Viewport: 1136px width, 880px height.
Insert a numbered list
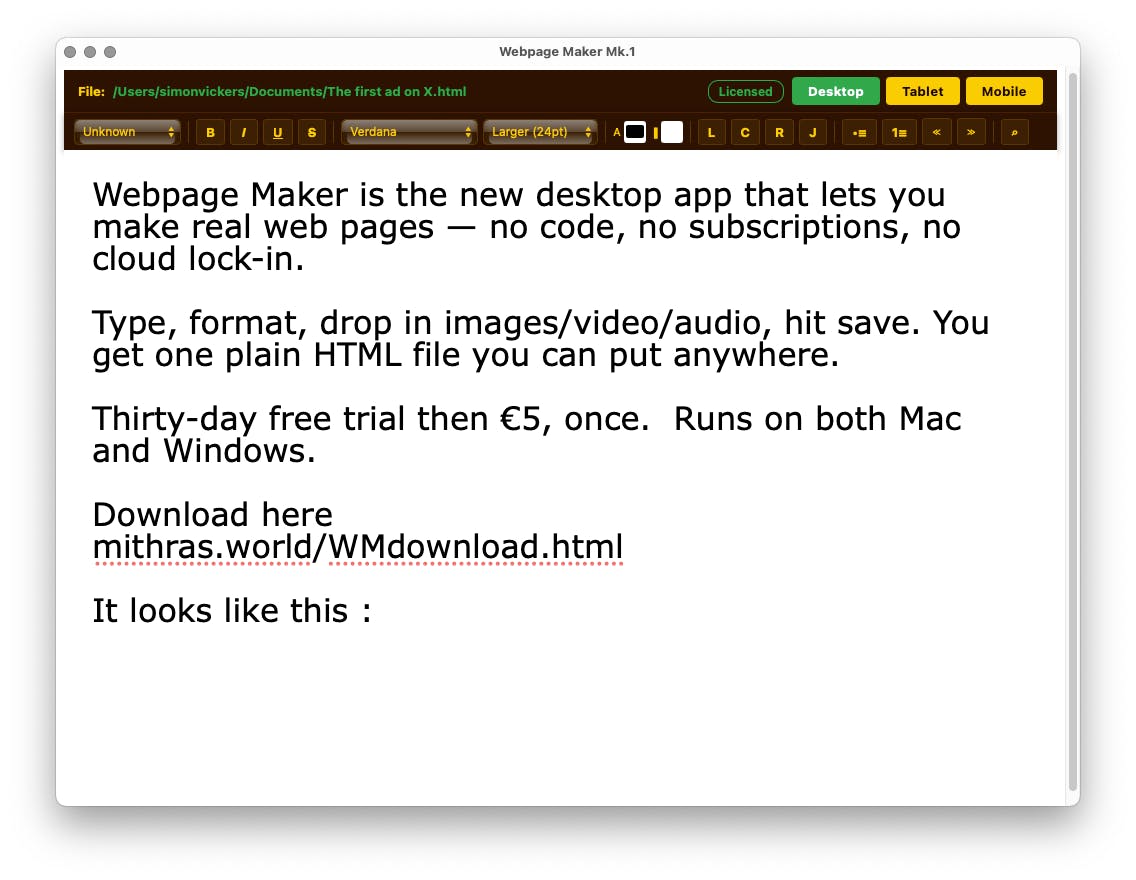pyautogui.click(x=899, y=133)
